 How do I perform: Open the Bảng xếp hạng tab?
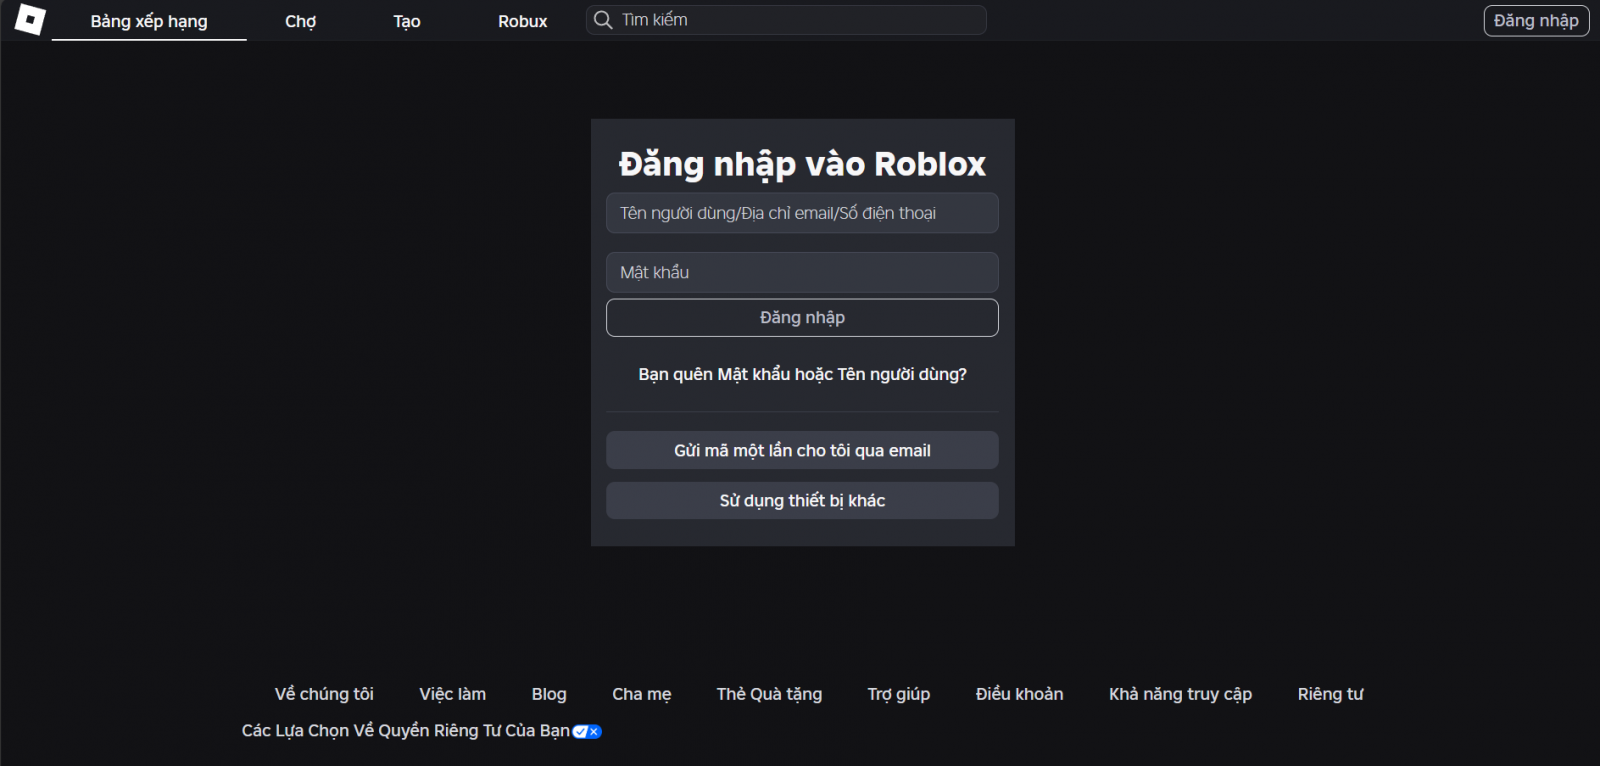[149, 21]
